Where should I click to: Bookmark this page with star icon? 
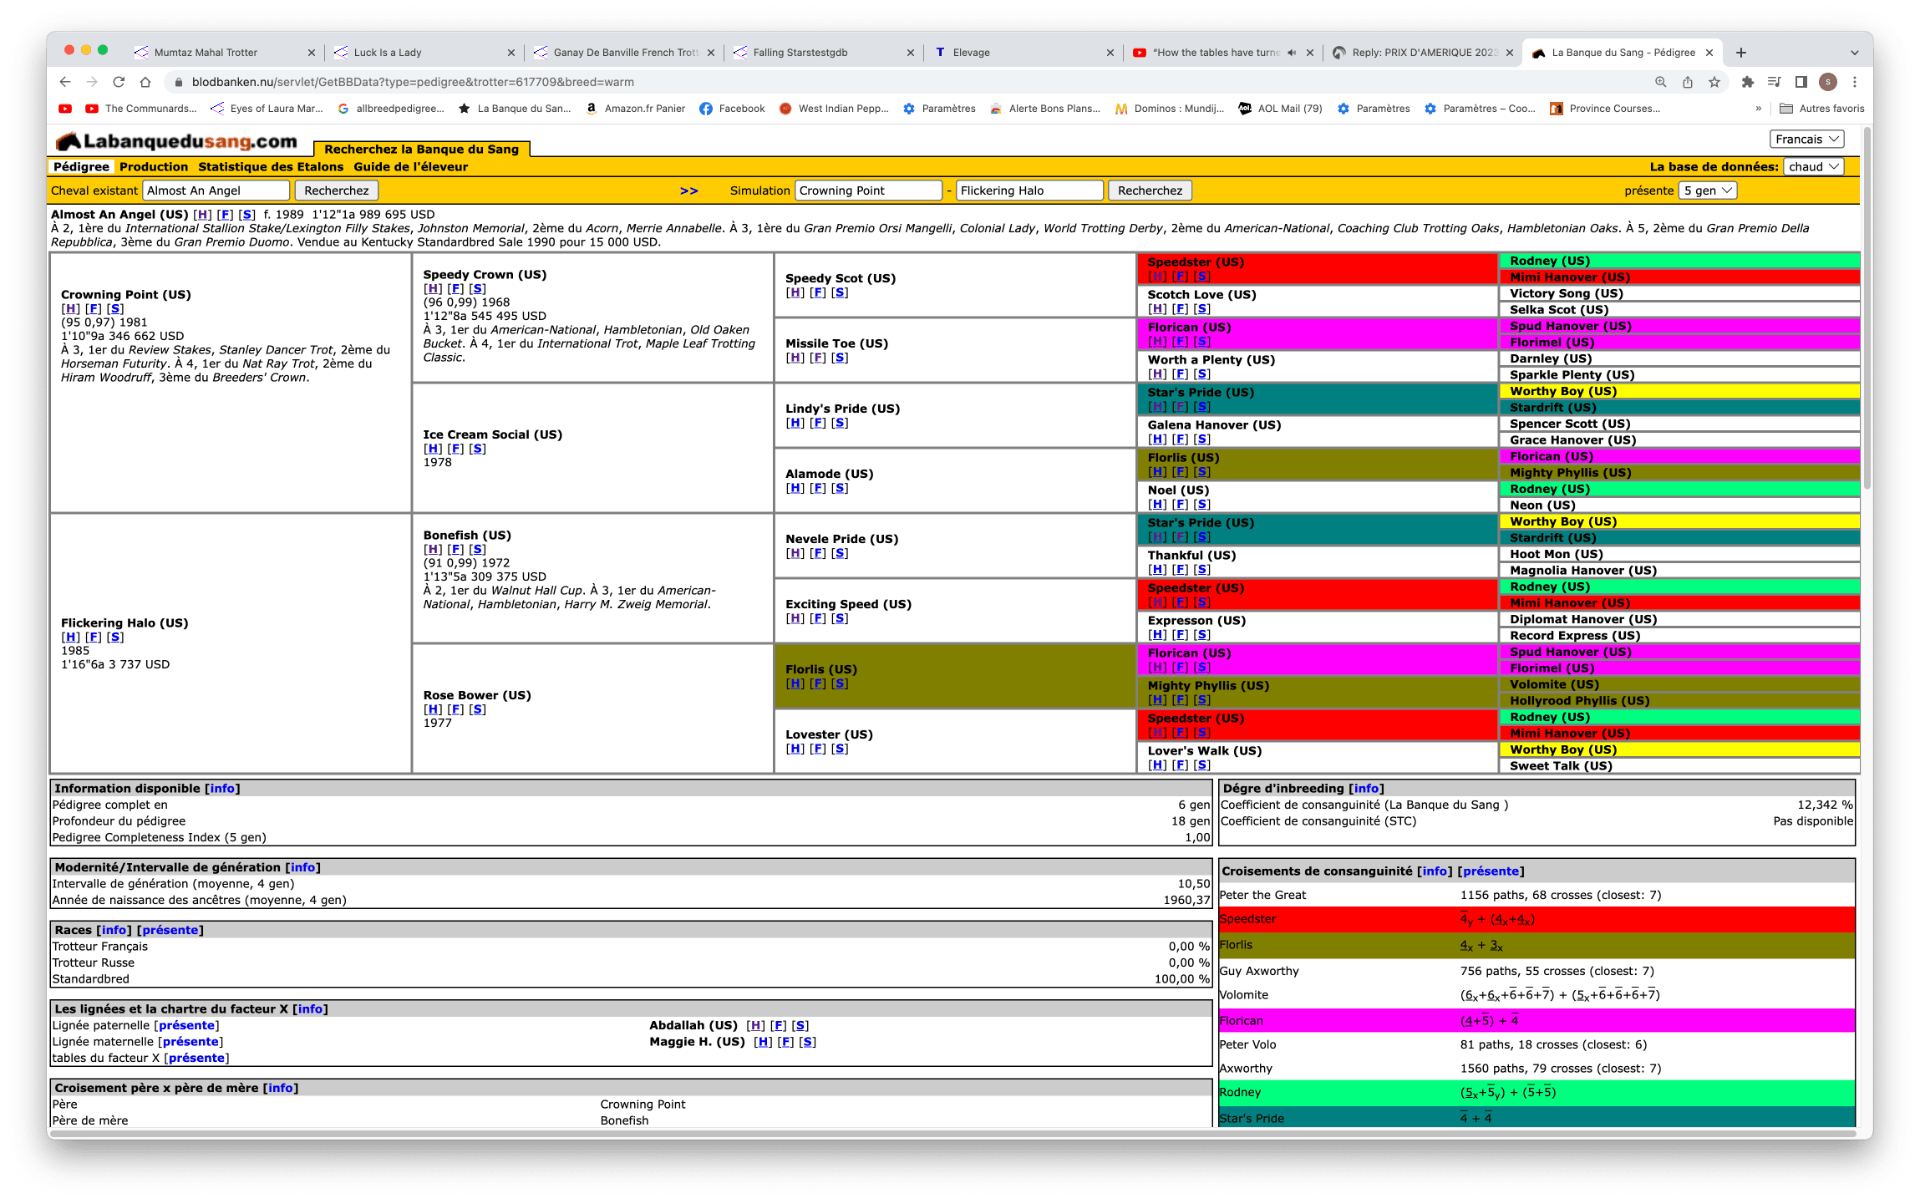point(1714,82)
